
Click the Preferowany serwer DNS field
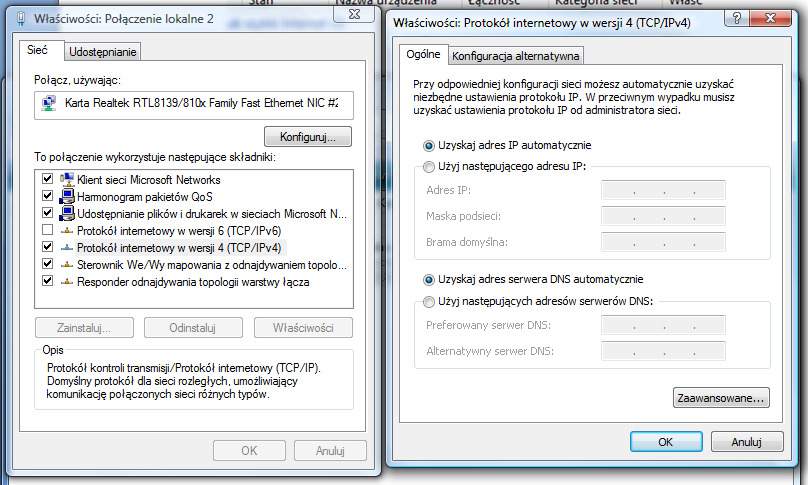pyautogui.click(x=663, y=325)
